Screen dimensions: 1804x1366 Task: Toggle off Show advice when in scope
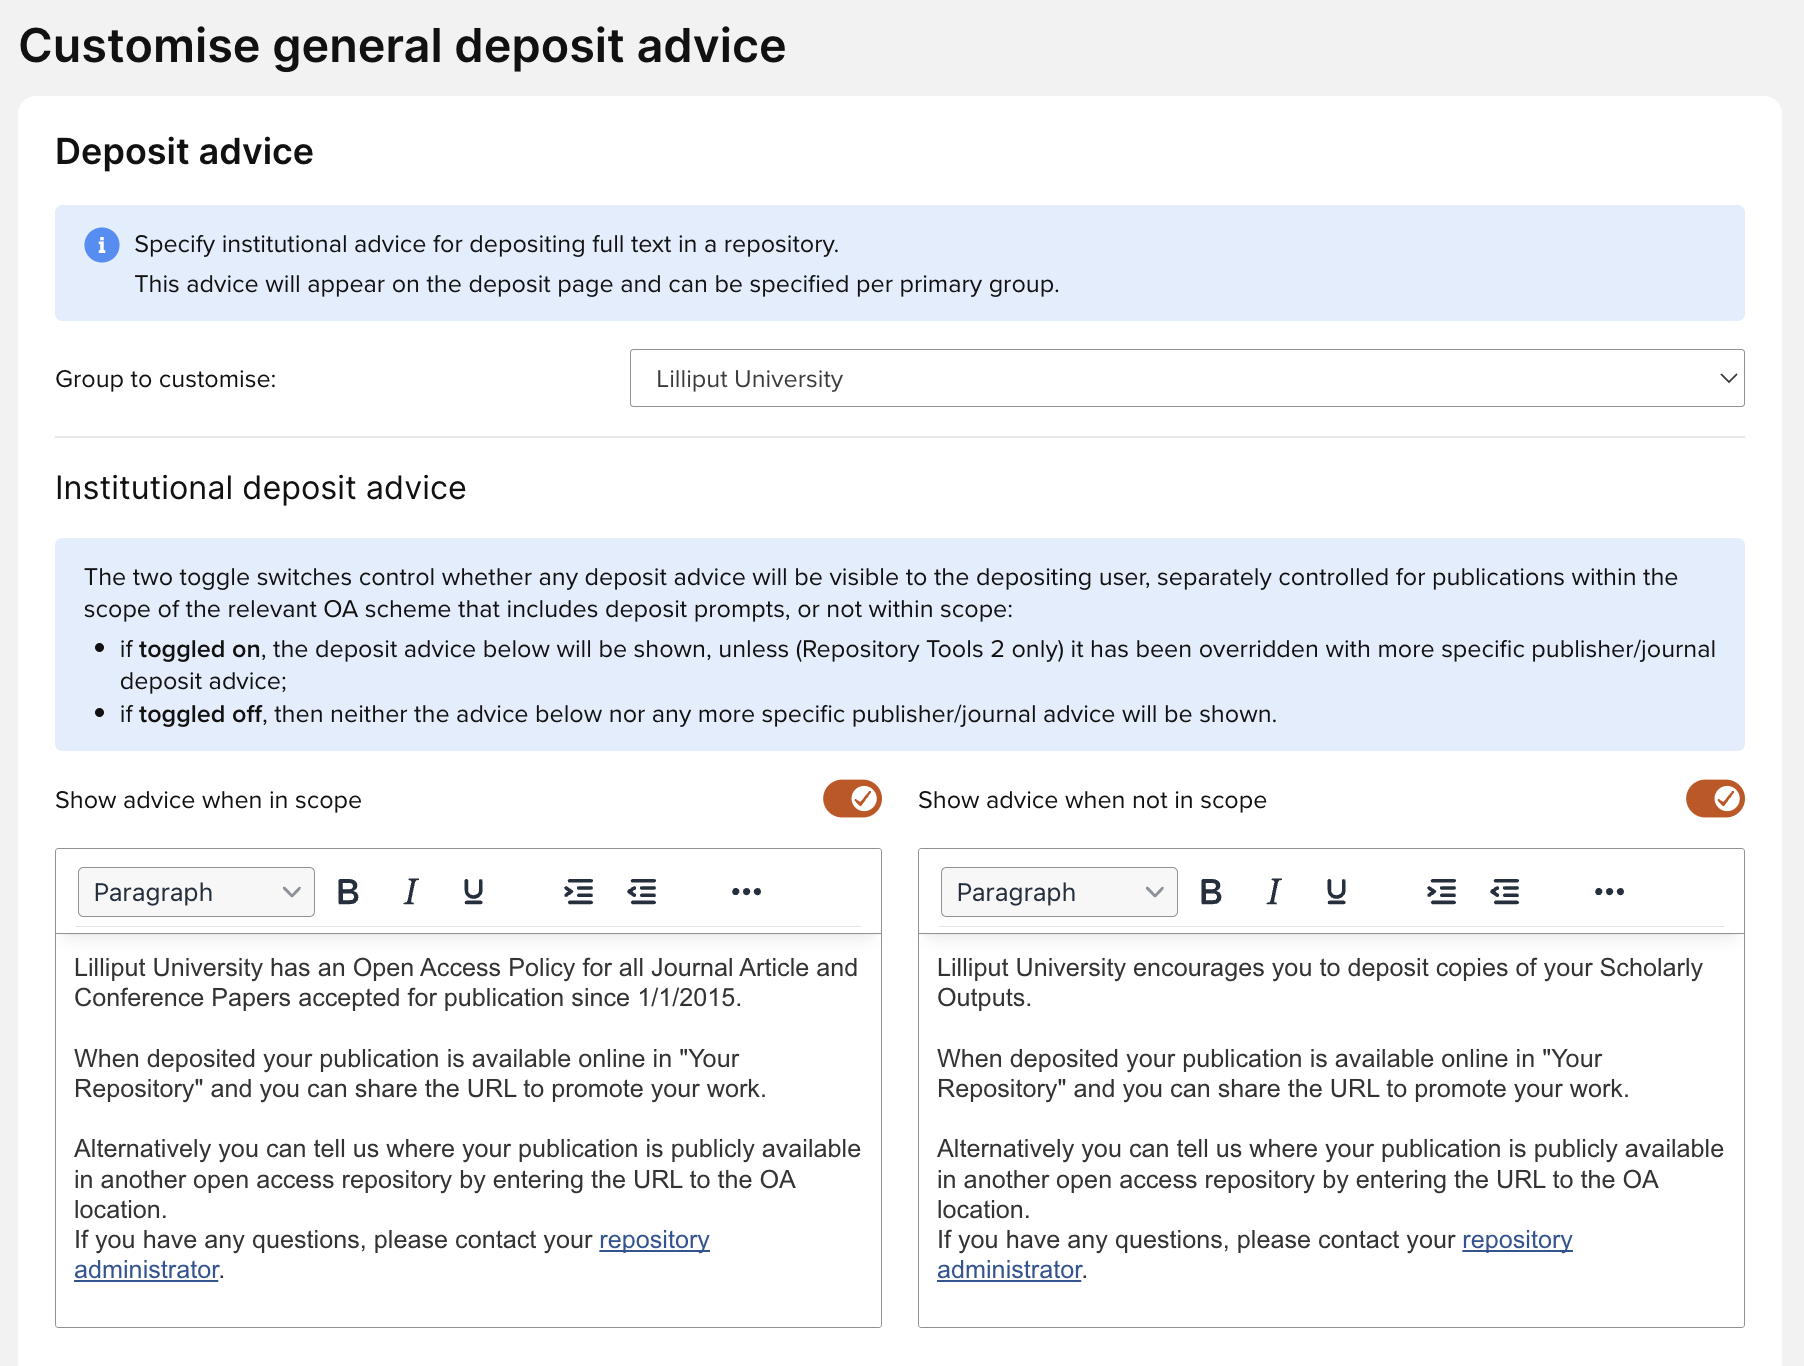coord(852,799)
